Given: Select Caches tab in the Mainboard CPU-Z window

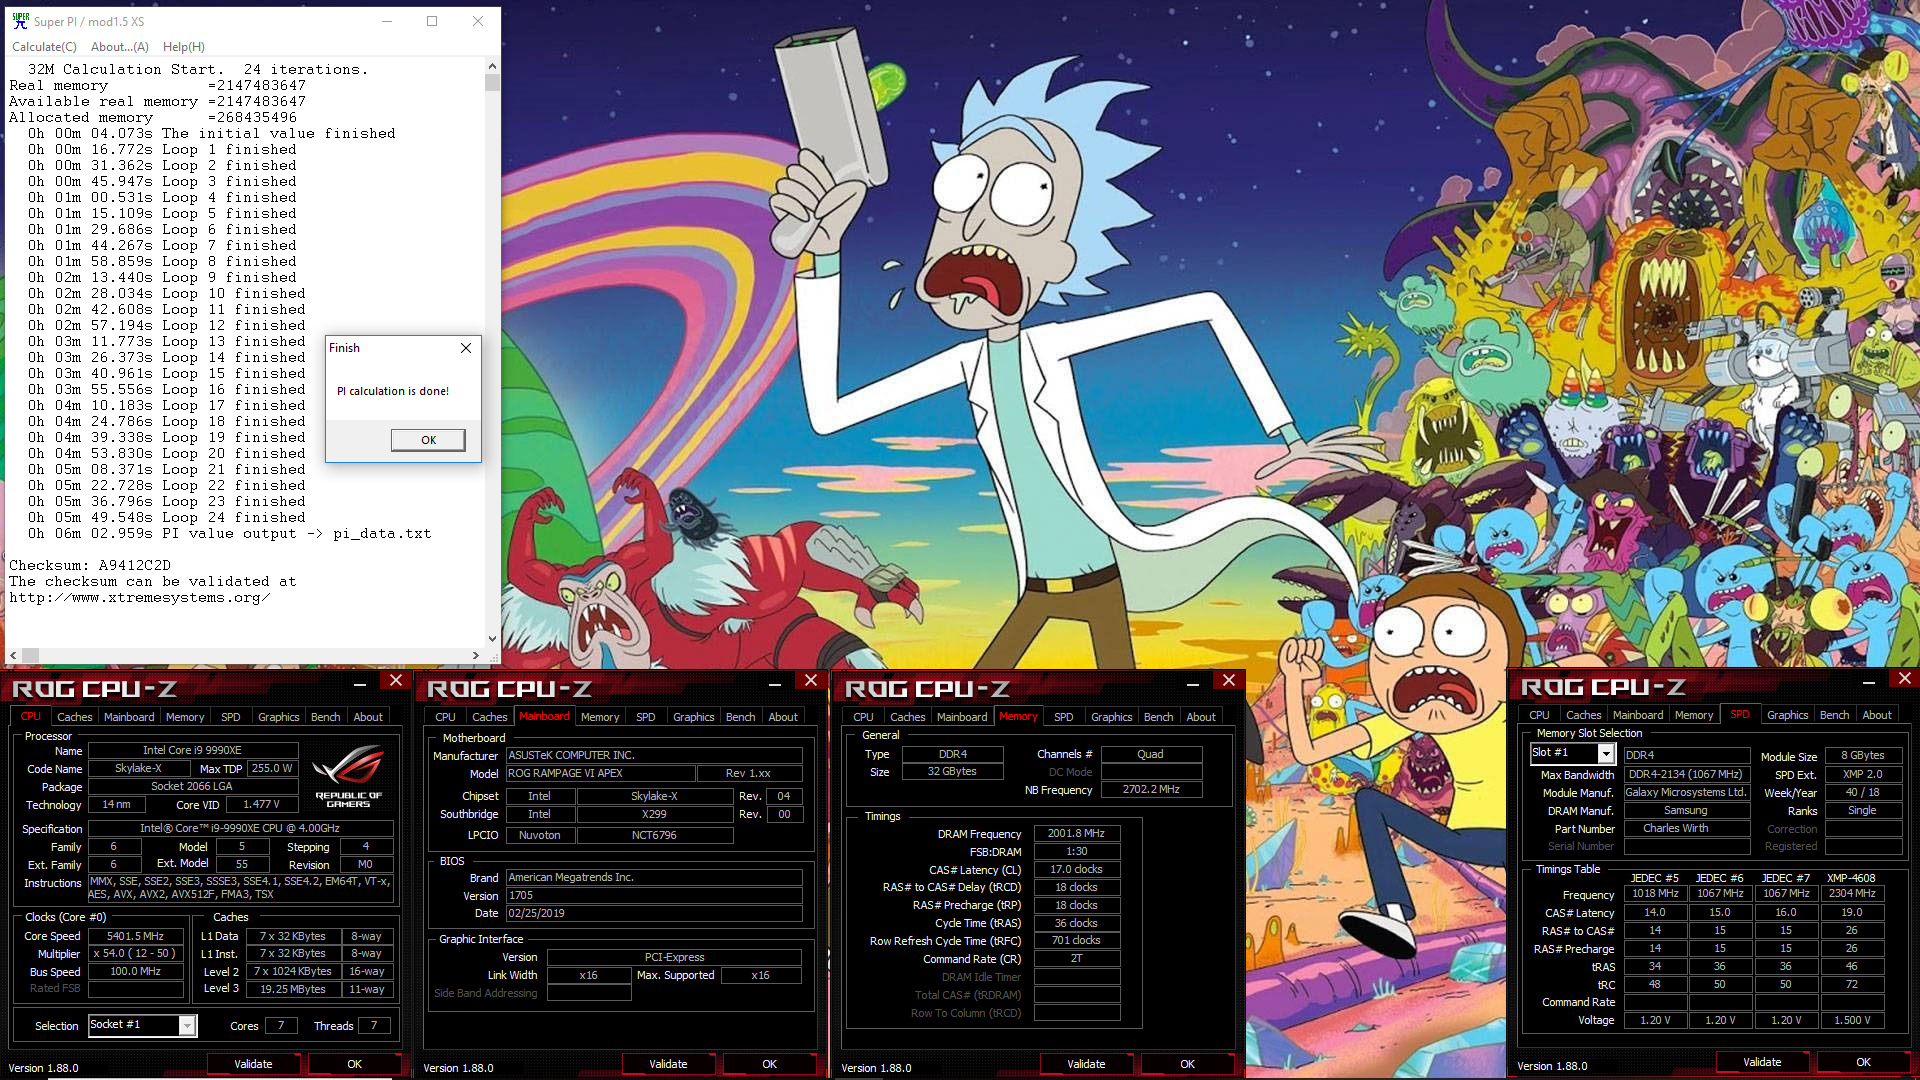Looking at the screenshot, I should point(489,717).
